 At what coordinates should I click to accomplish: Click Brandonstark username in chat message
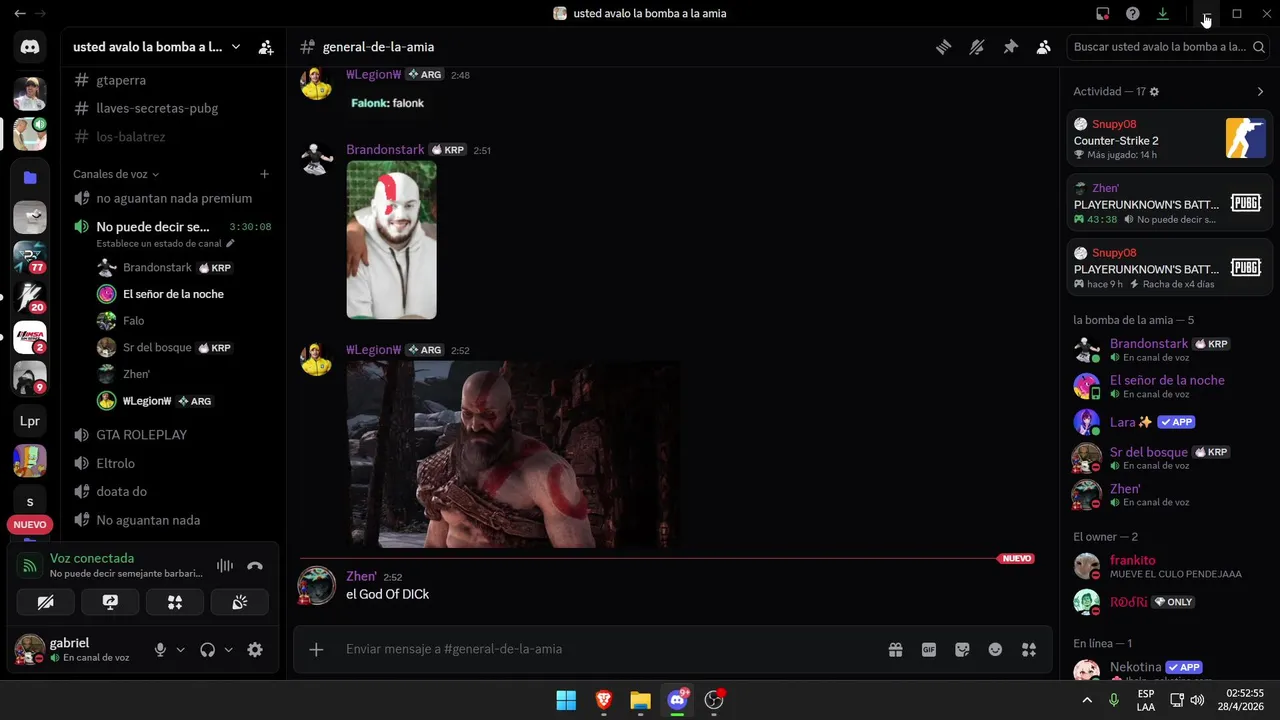pos(385,150)
